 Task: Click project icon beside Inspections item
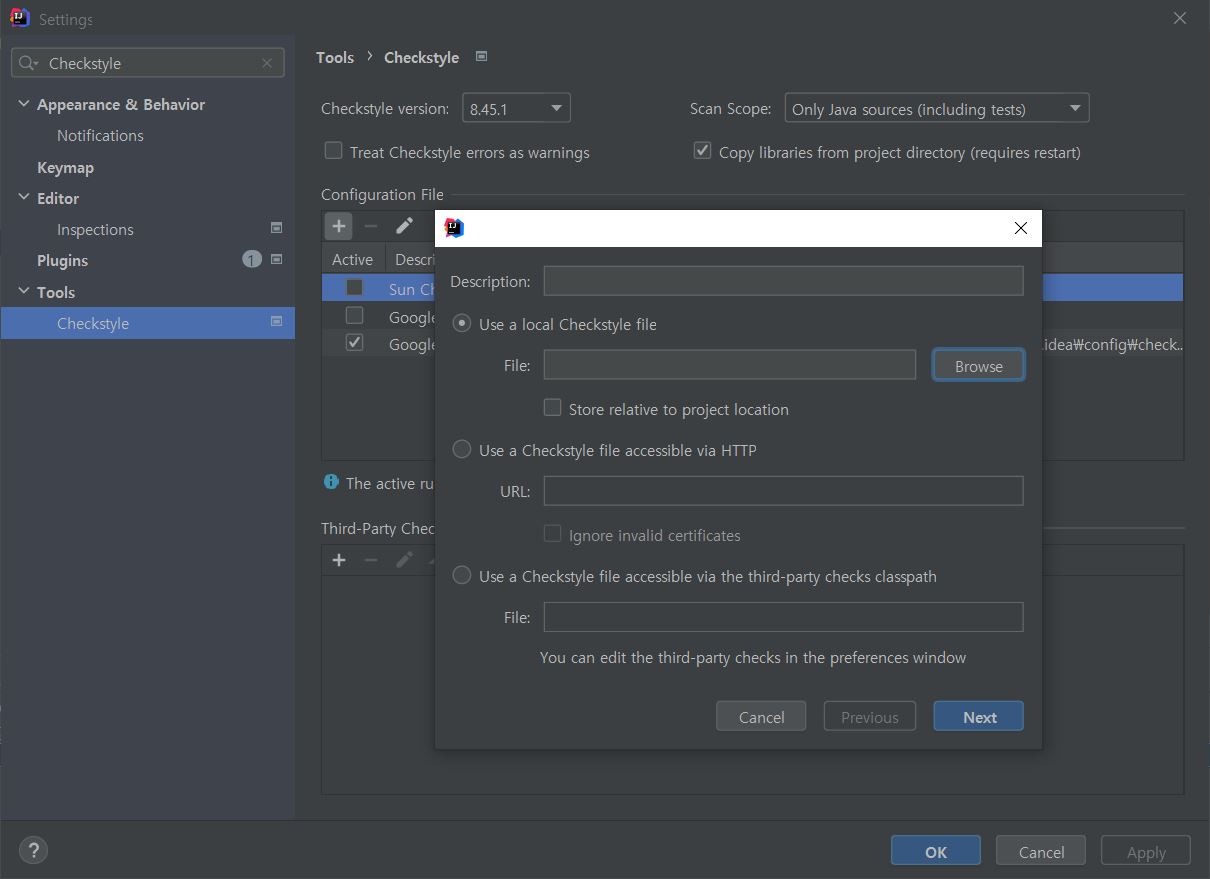277,228
